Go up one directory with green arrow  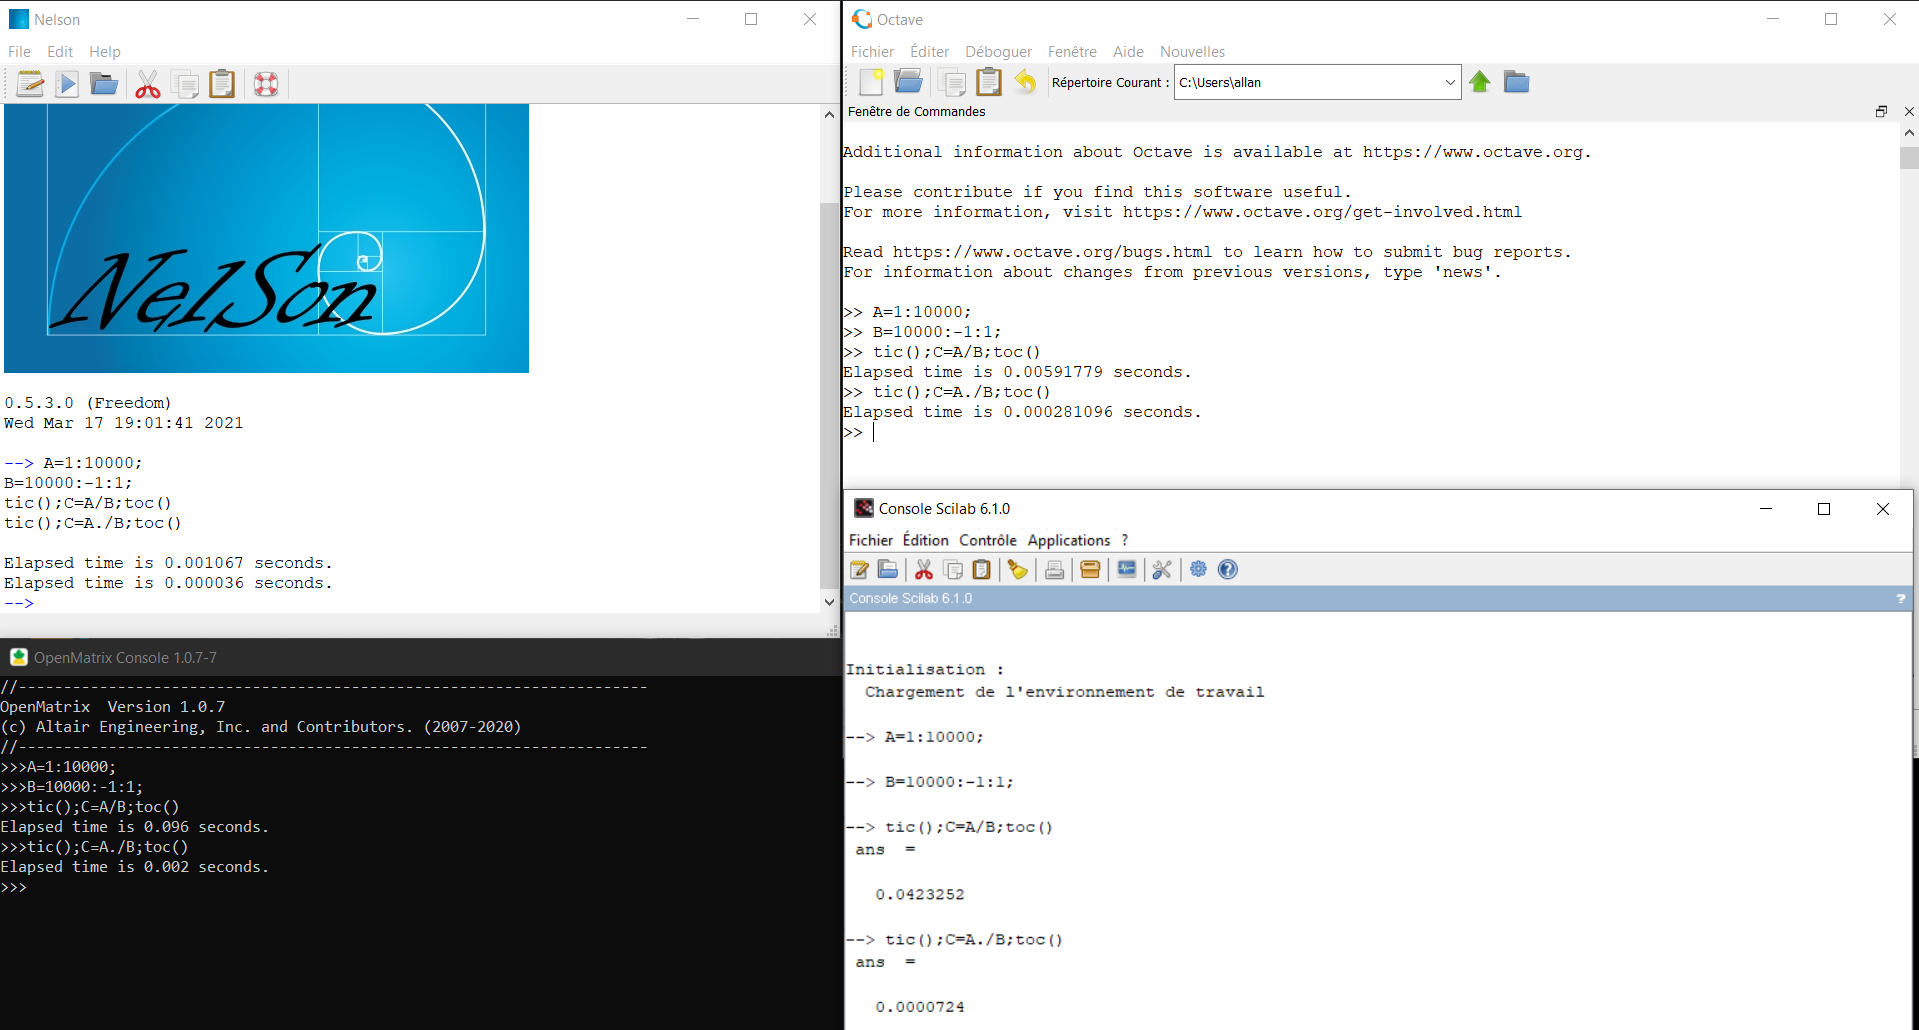tap(1480, 82)
